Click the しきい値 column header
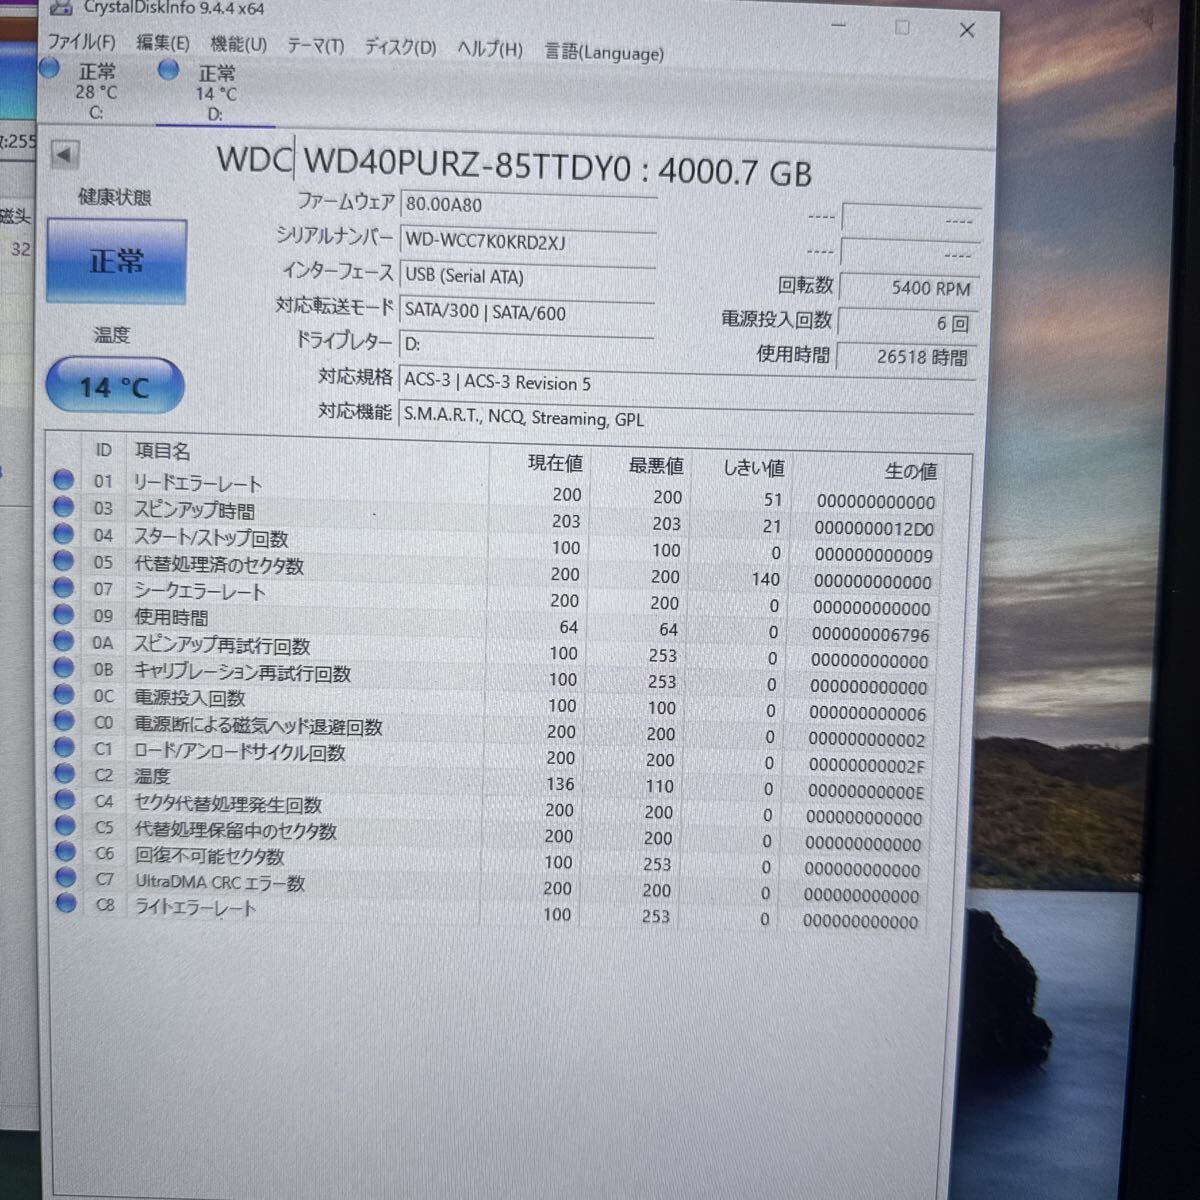 pyautogui.click(x=753, y=468)
